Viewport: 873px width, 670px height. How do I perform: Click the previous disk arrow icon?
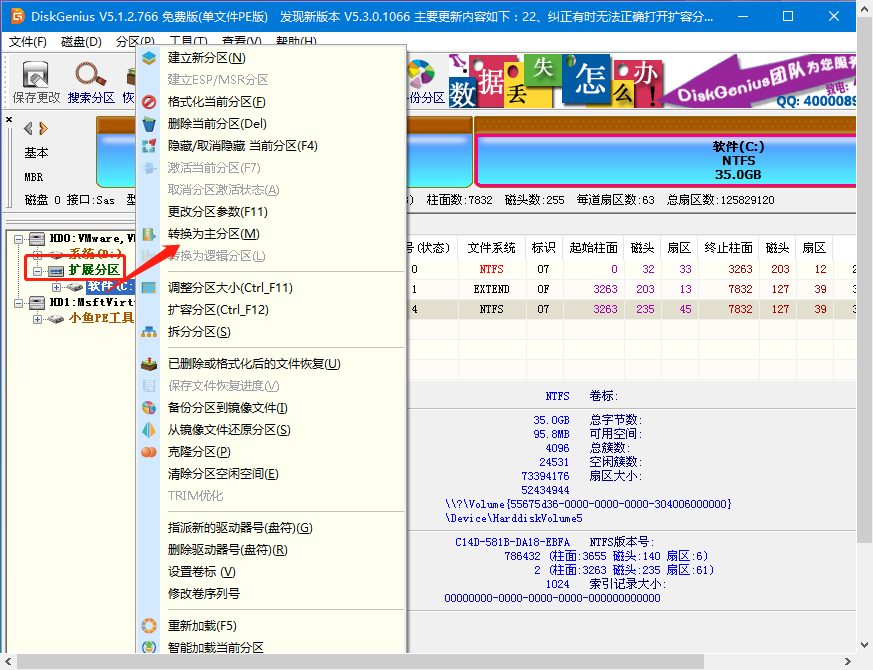[28, 129]
